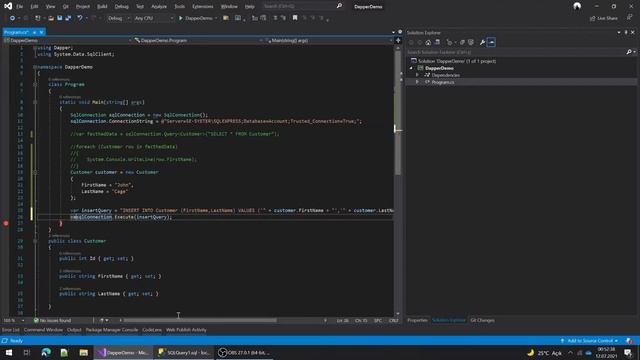Open the Edit menu
Image resolution: width=640 pixels, height=360 pixels.
[x=34, y=7]
